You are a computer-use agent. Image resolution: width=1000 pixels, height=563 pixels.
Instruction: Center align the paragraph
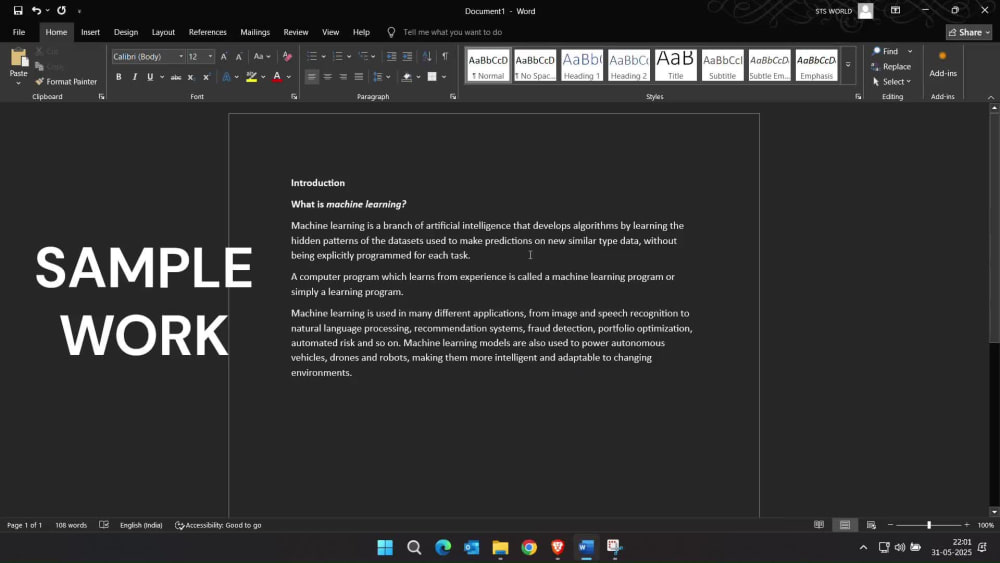[x=327, y=77]
